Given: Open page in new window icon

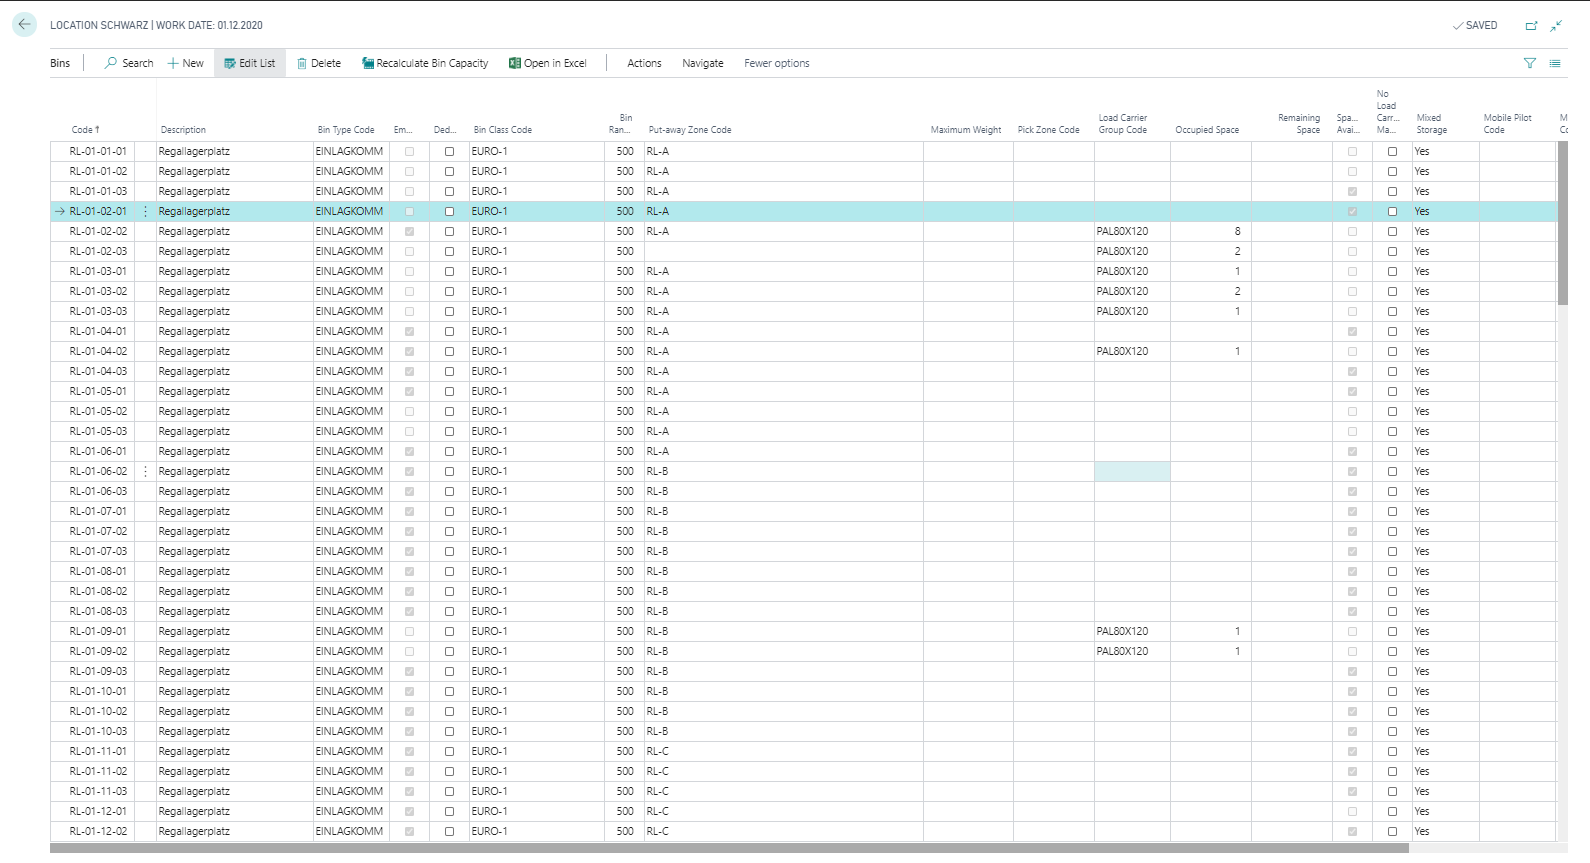Looking at the screenshot, I should coord(1531,25).
